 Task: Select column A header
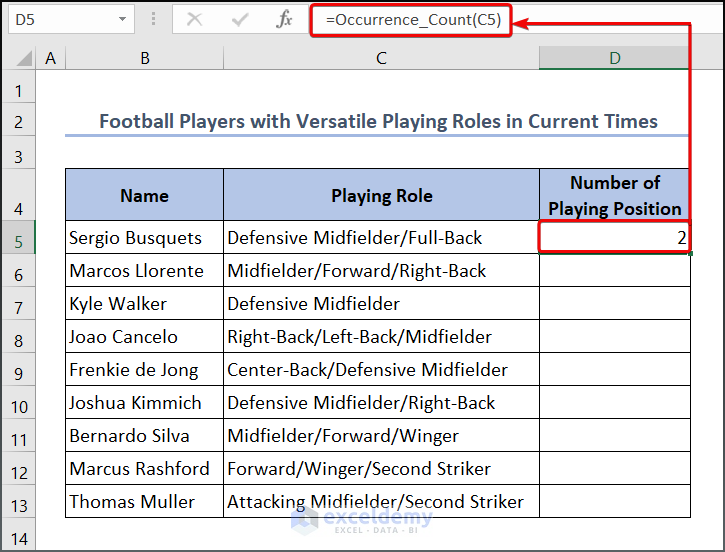pos(50,59)
